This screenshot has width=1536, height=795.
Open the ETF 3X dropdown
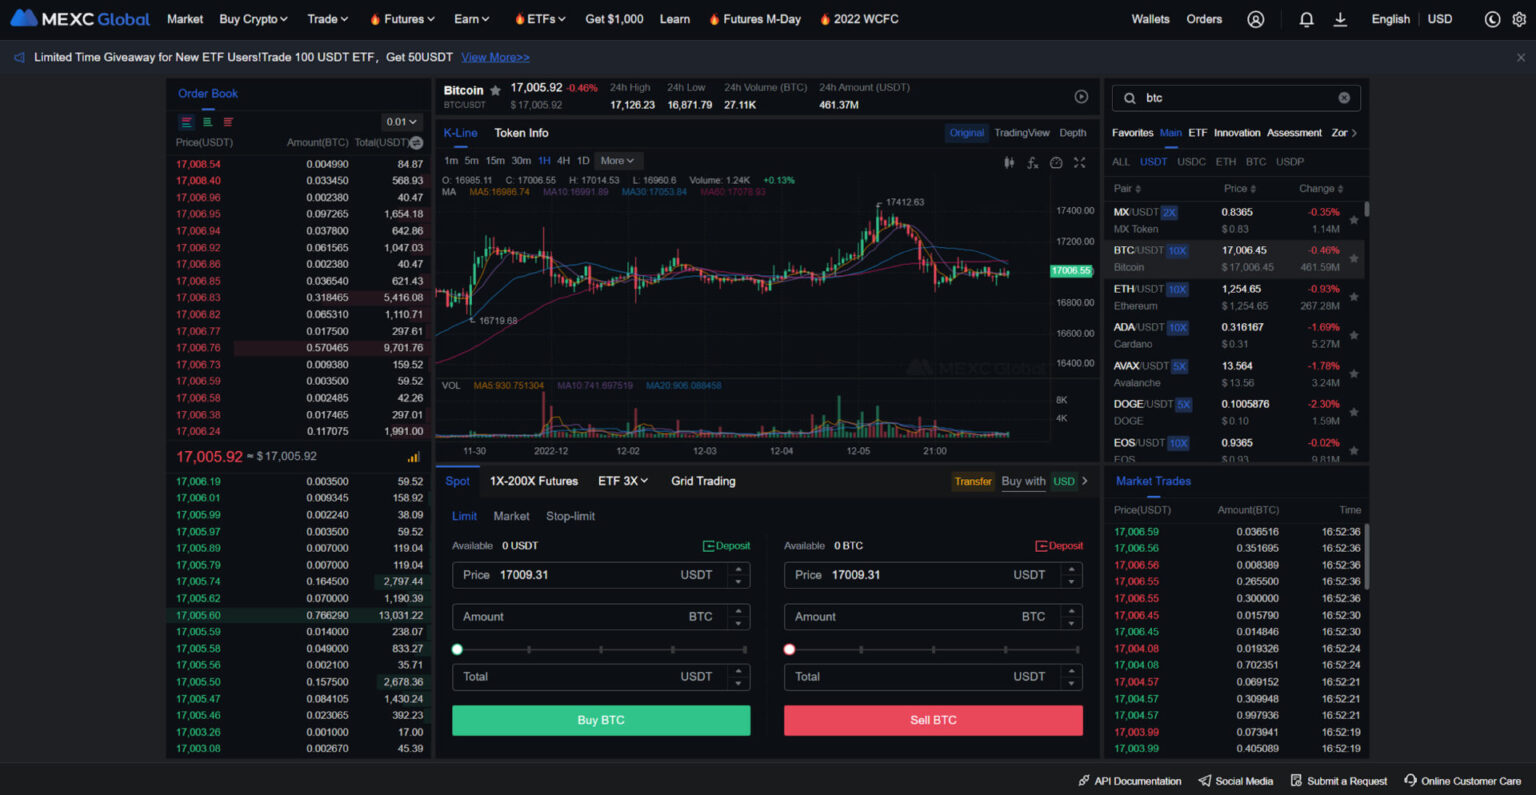622,481
